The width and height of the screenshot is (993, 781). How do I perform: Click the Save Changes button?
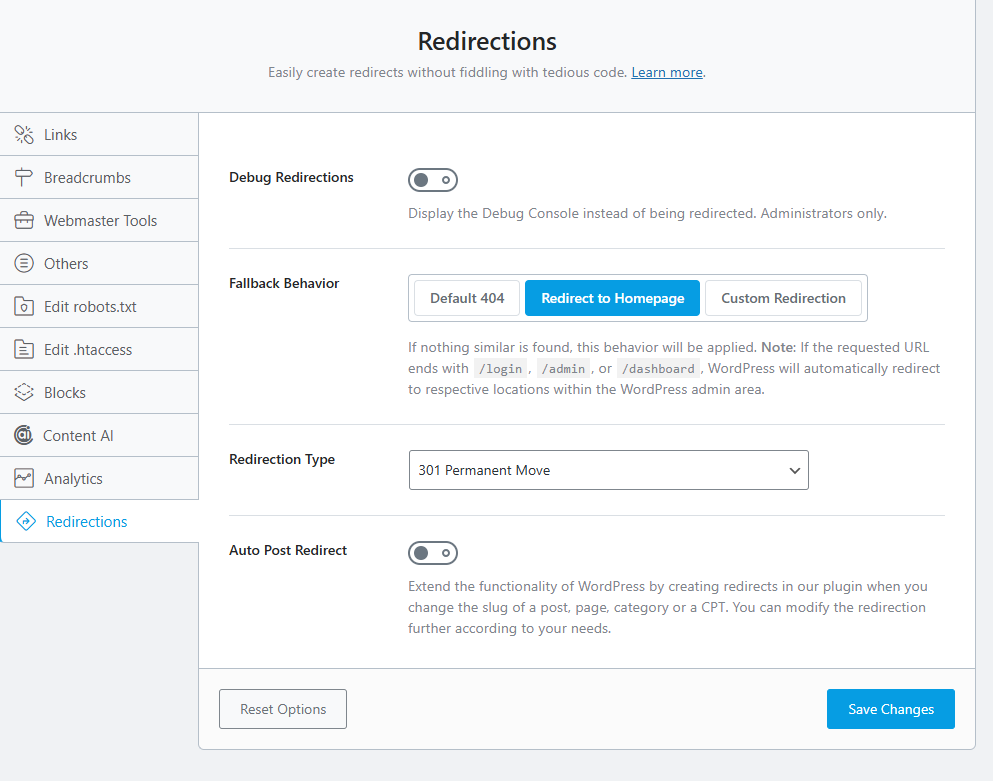(x=890, y=709)
